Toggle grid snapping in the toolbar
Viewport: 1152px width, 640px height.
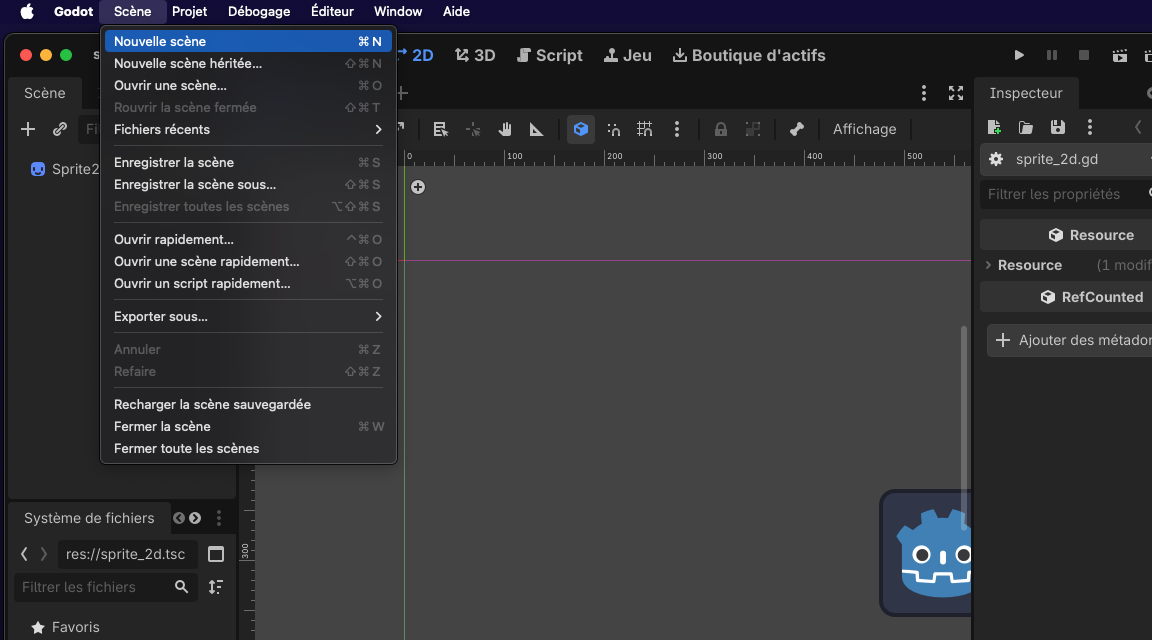coord(644,129)
